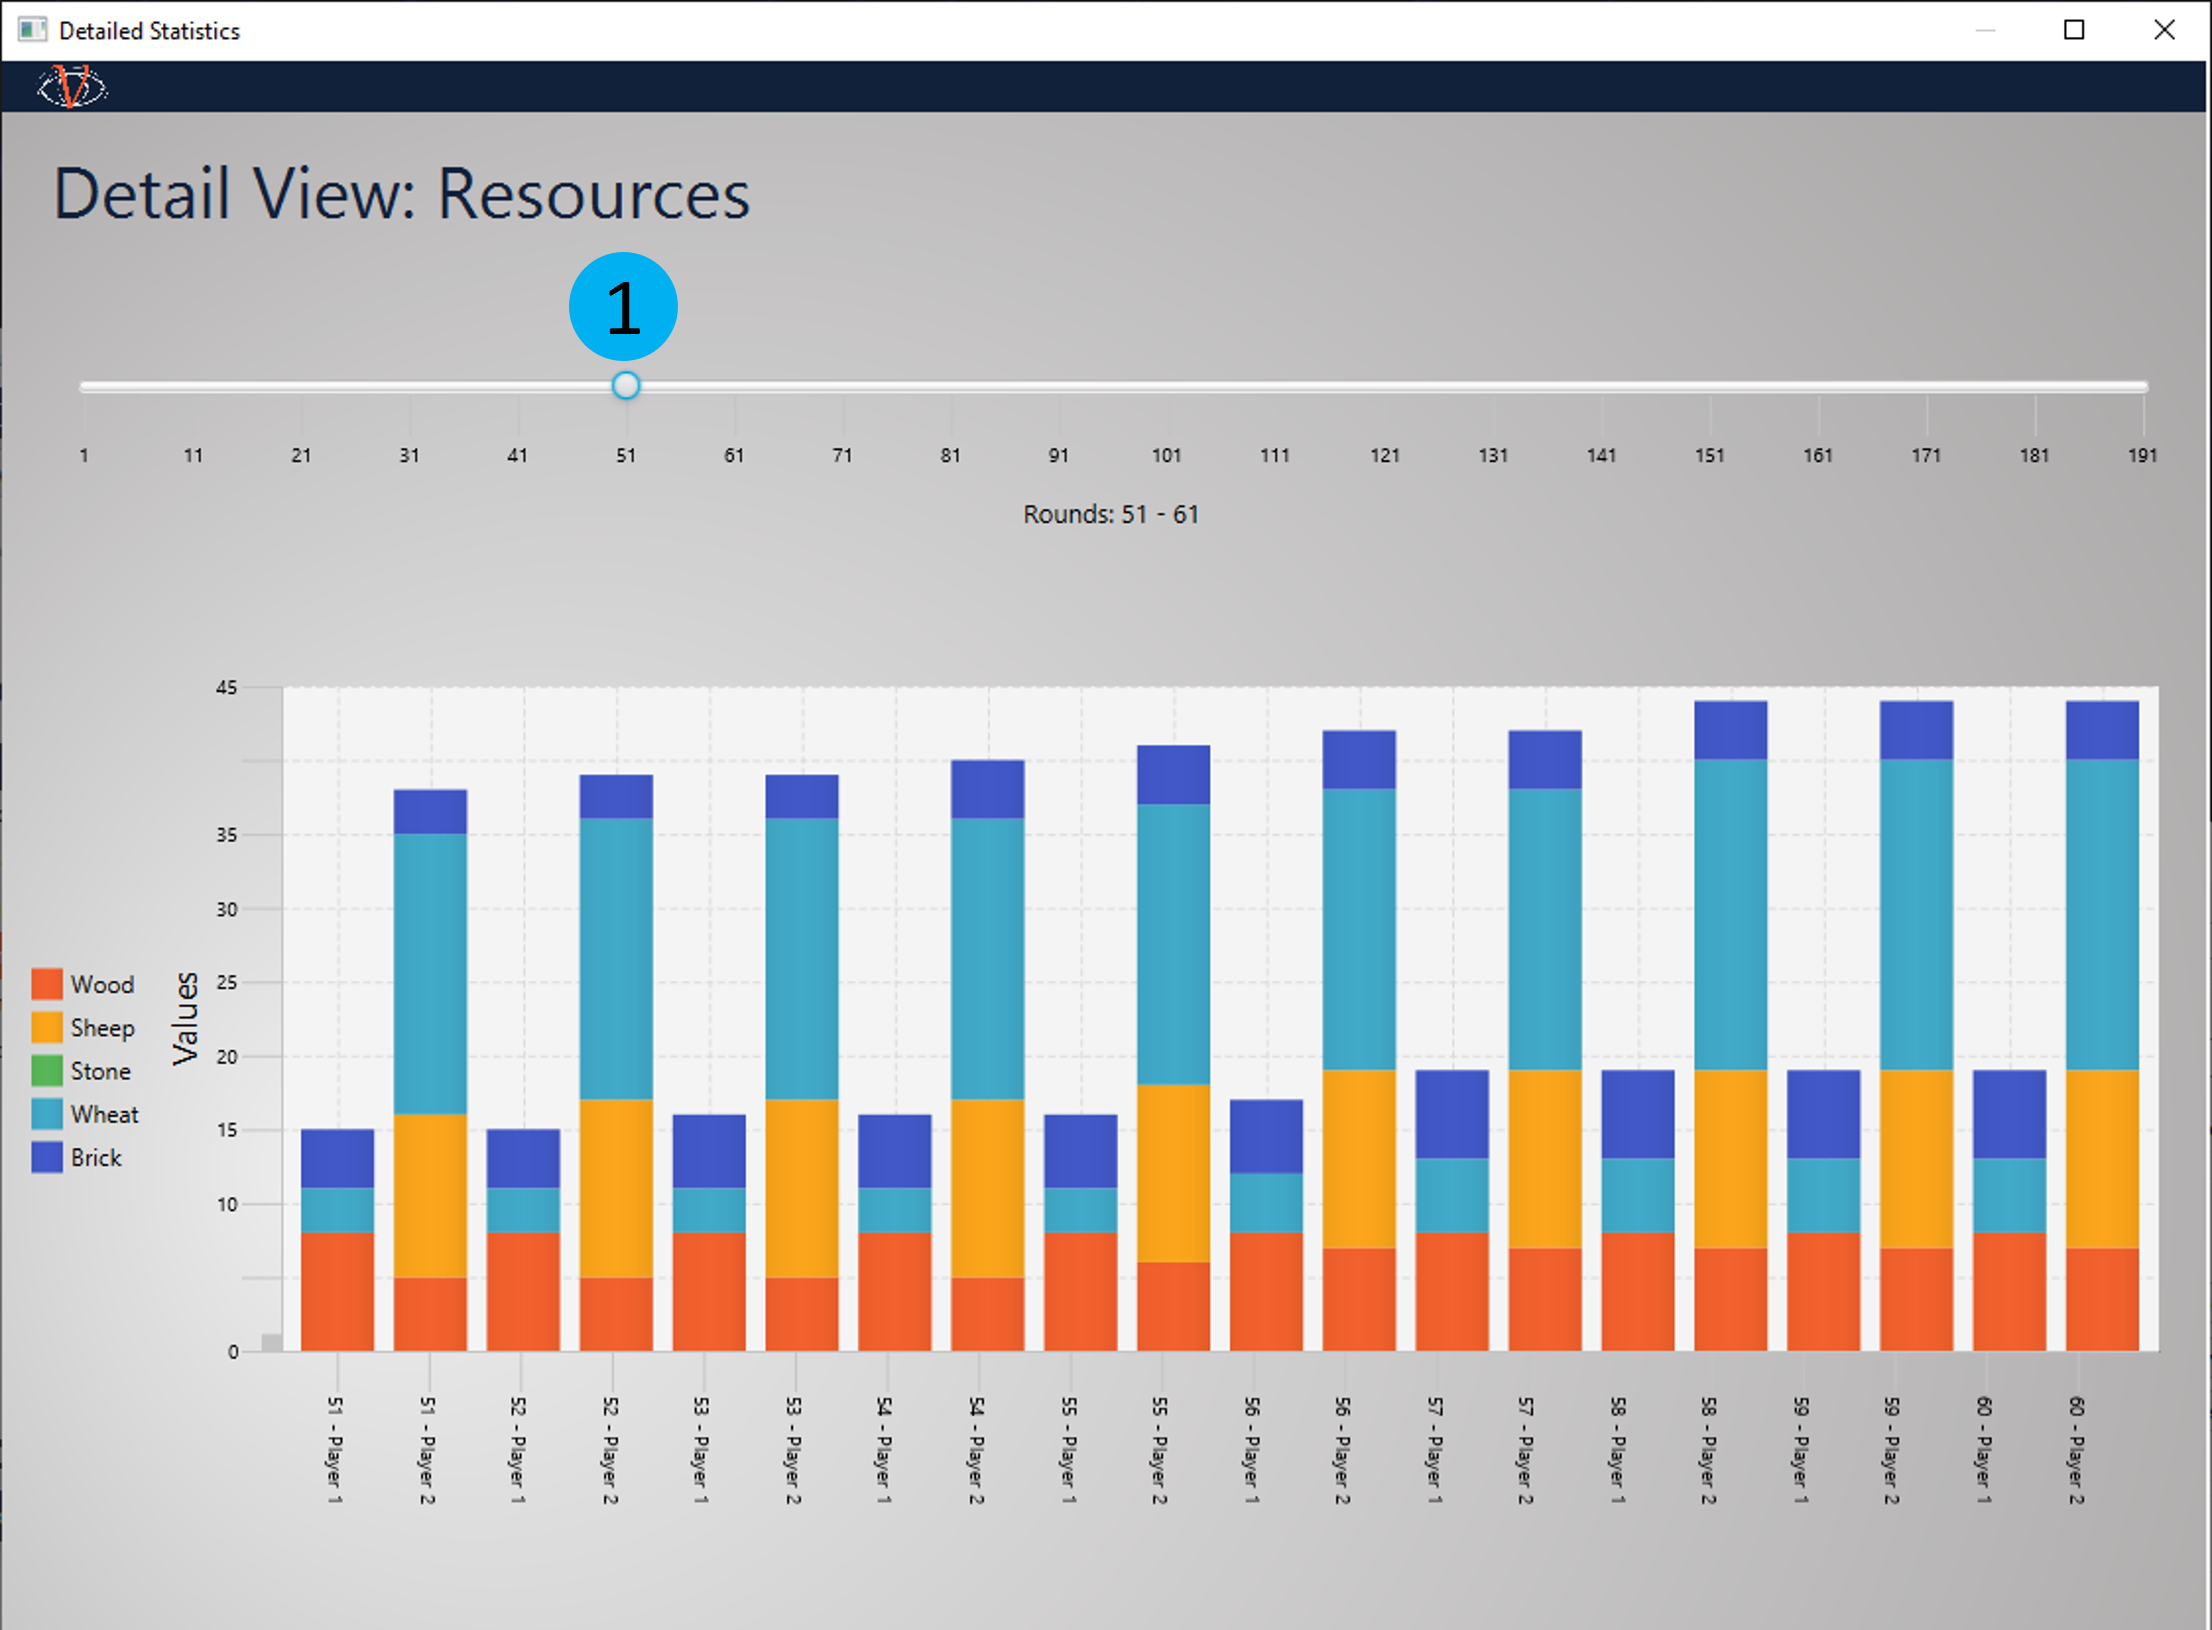Close the Detailed Statistics window

pyautogui.click(x=2164, y=30)
